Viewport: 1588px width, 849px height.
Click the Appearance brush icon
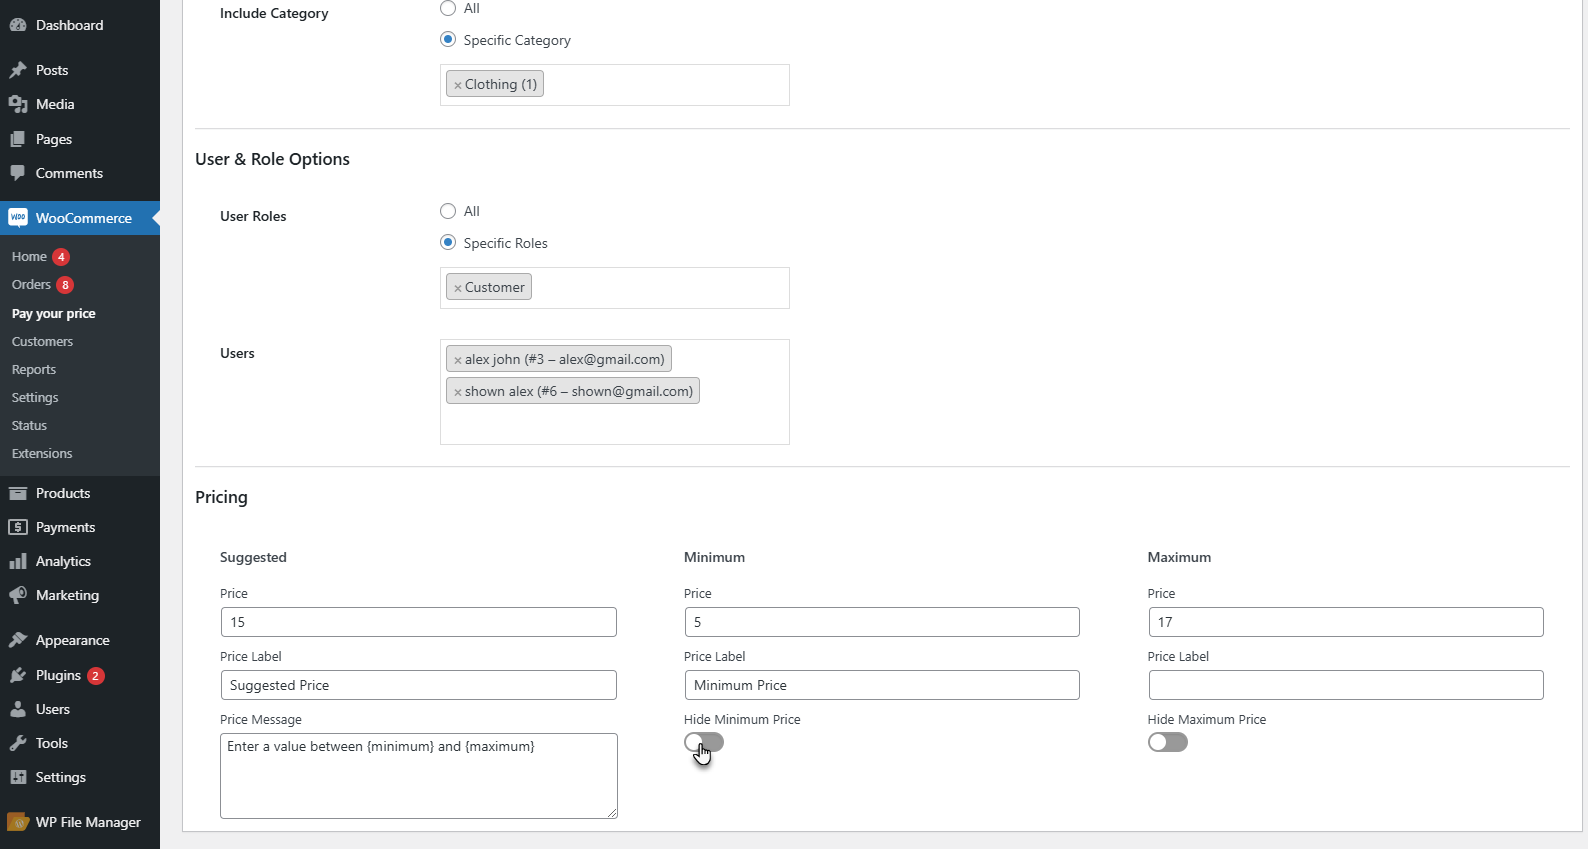click(18, 640)
